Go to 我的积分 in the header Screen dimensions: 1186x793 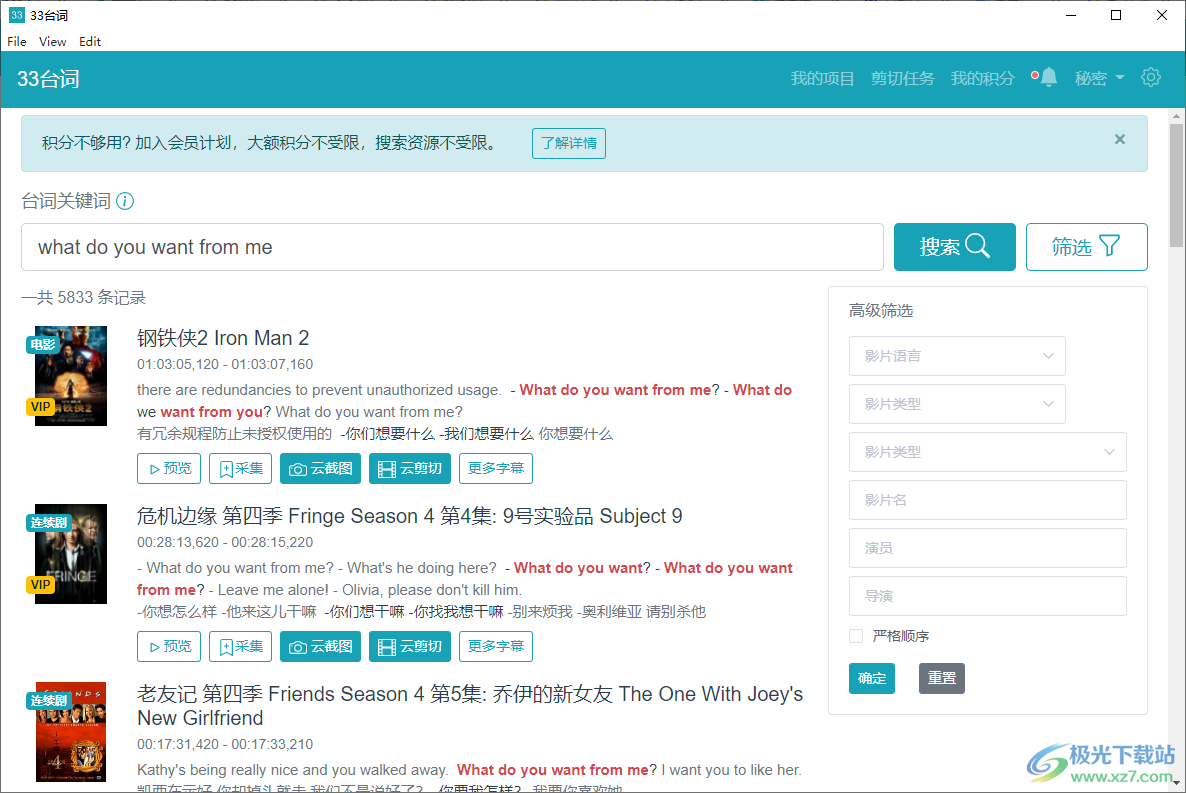(983, 79)
